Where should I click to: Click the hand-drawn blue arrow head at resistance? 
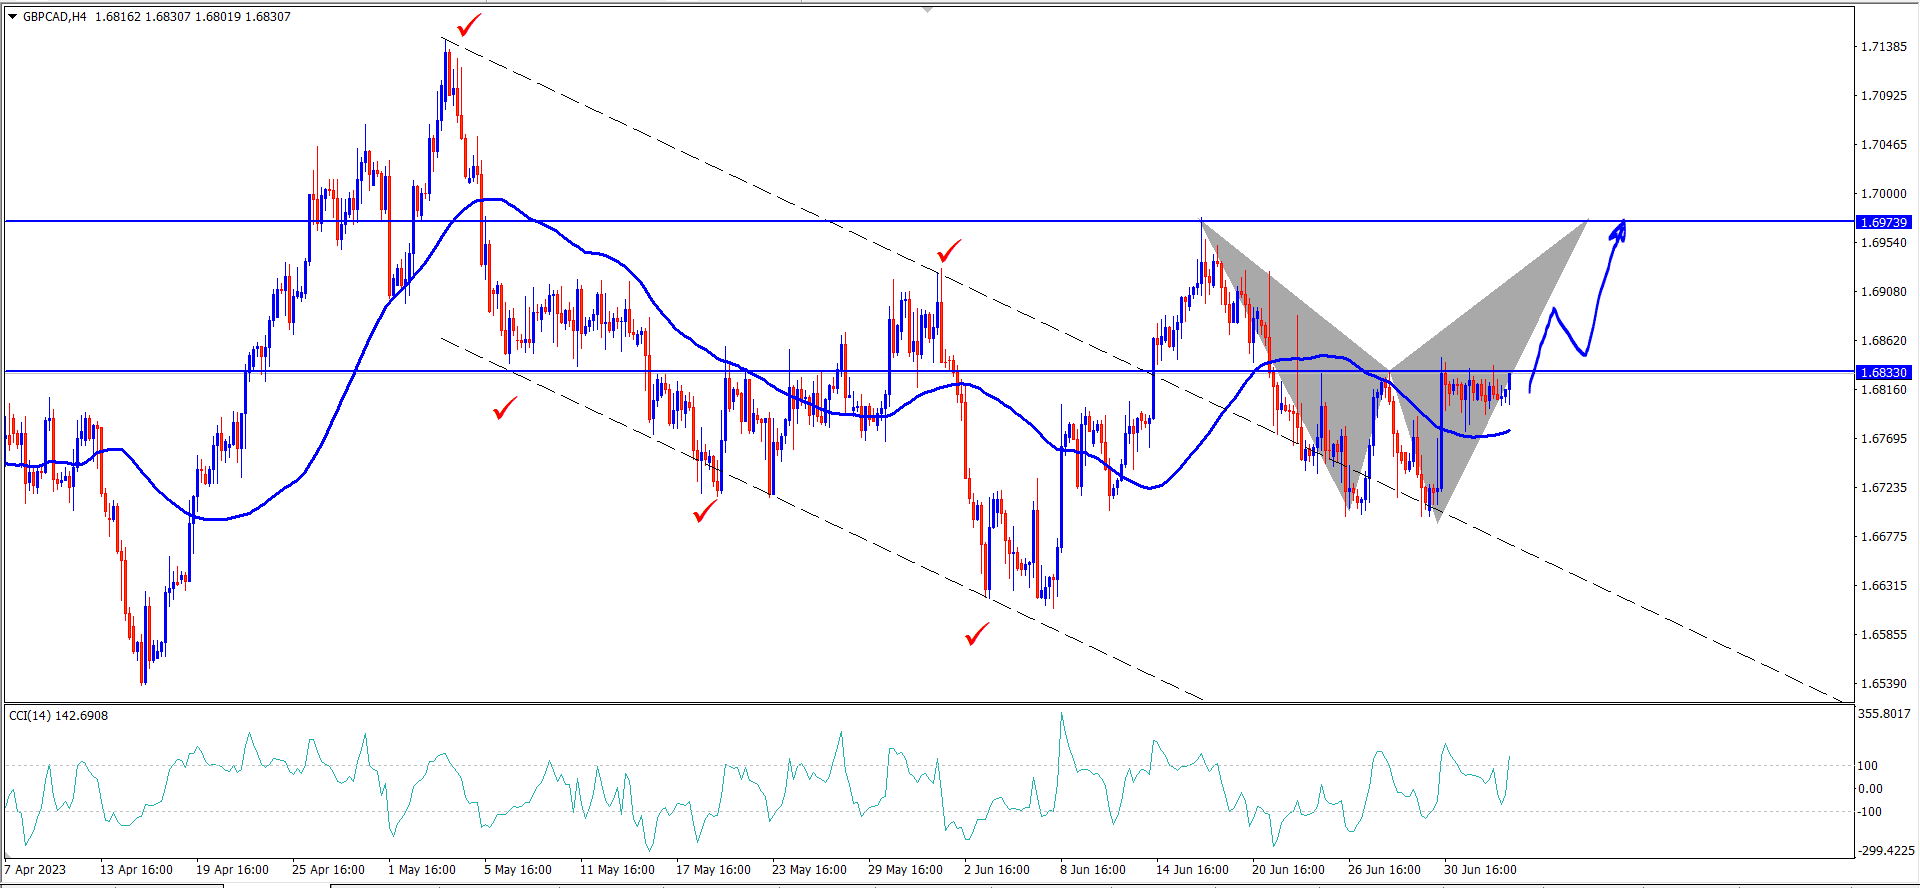tap(1618, 232)
